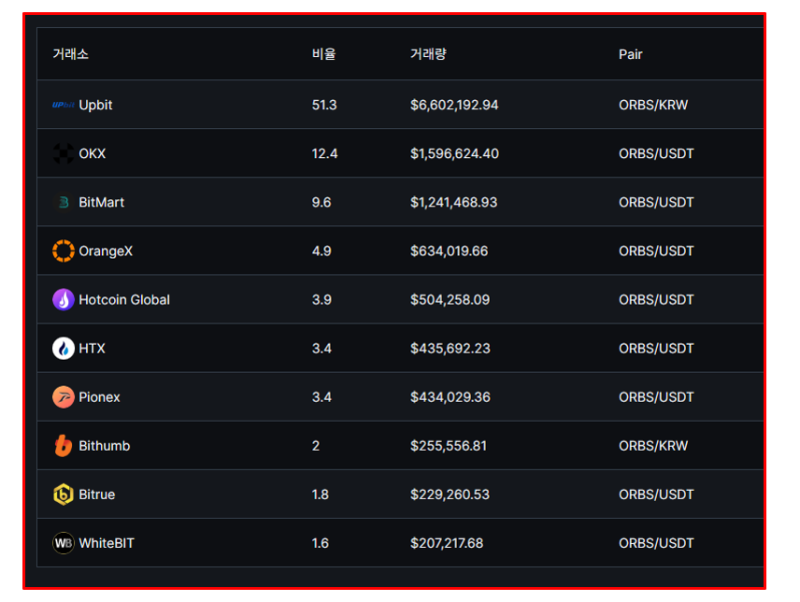Select the ORBS/KRW pair for Upbit
This screenshot has width=800, height=602.
point(653,105)
